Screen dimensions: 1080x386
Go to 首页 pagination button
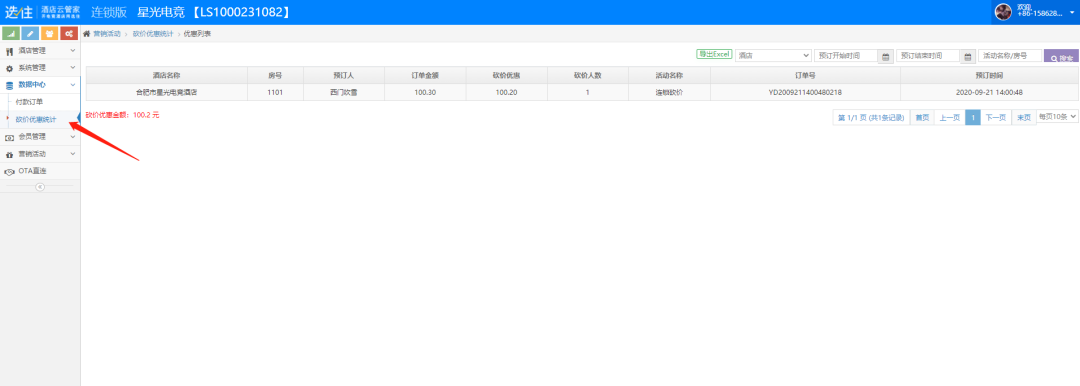coord(922,117)
